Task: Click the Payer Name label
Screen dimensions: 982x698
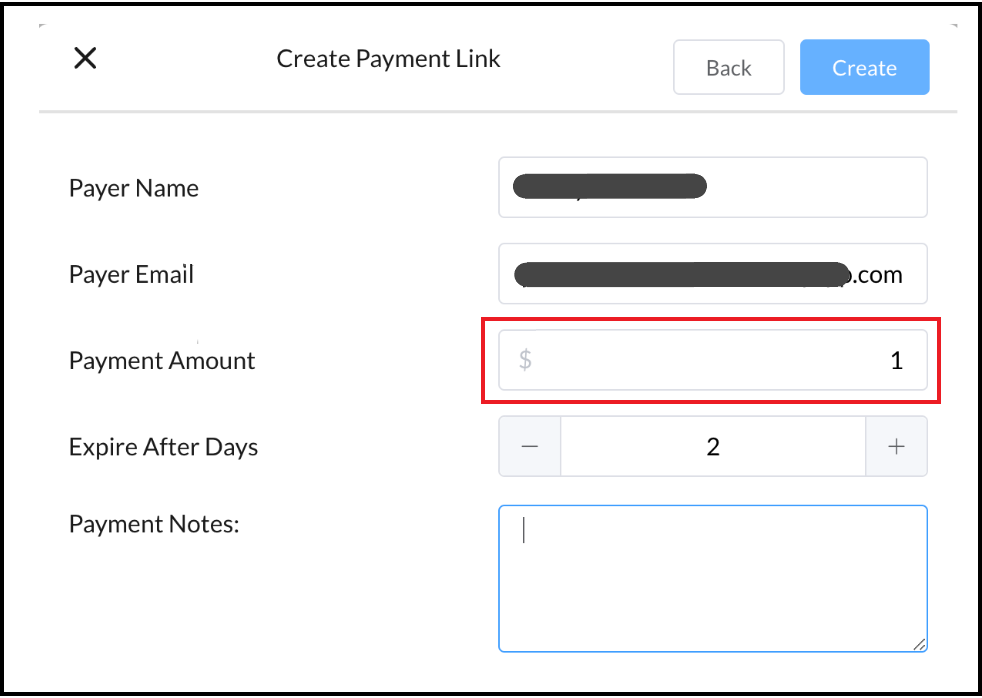Action: point(133,188)
